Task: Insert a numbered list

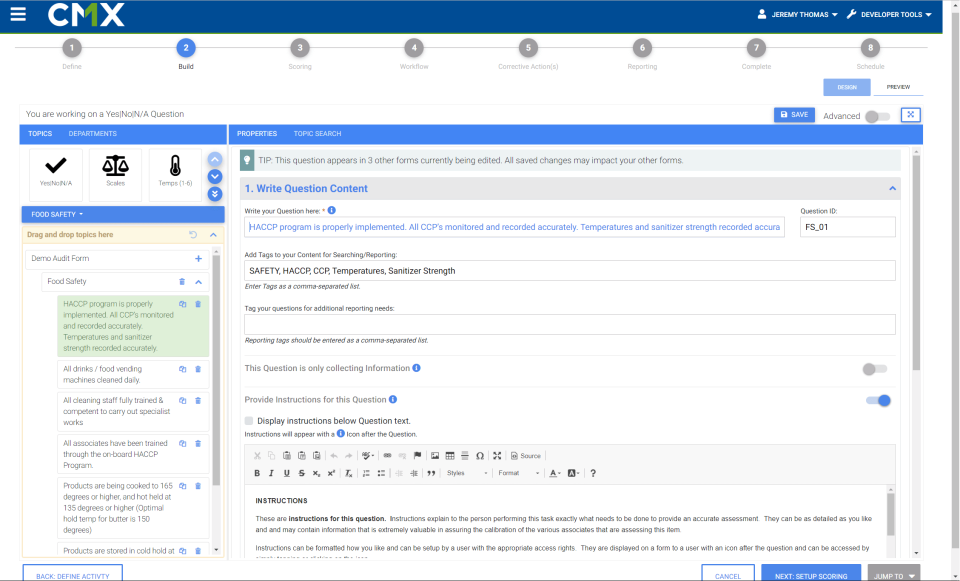Action: (366, 473)
